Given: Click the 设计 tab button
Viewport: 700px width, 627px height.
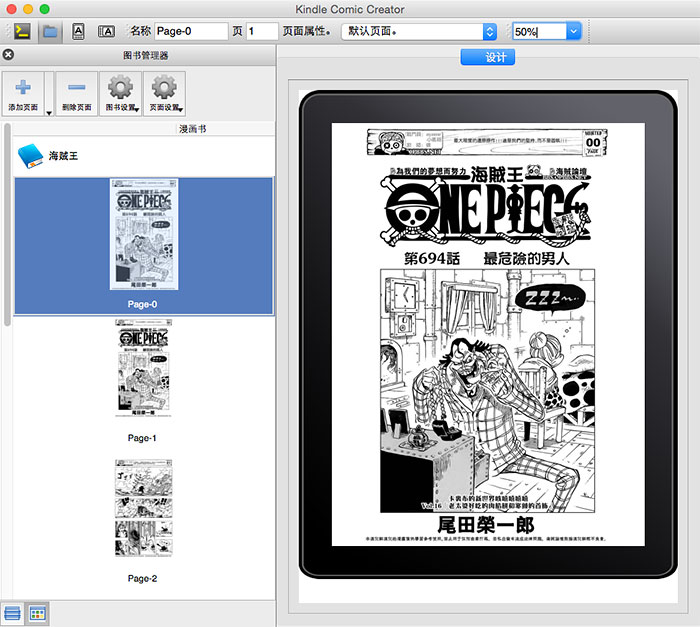Looking at the screenshot, I should coord(488,57).
